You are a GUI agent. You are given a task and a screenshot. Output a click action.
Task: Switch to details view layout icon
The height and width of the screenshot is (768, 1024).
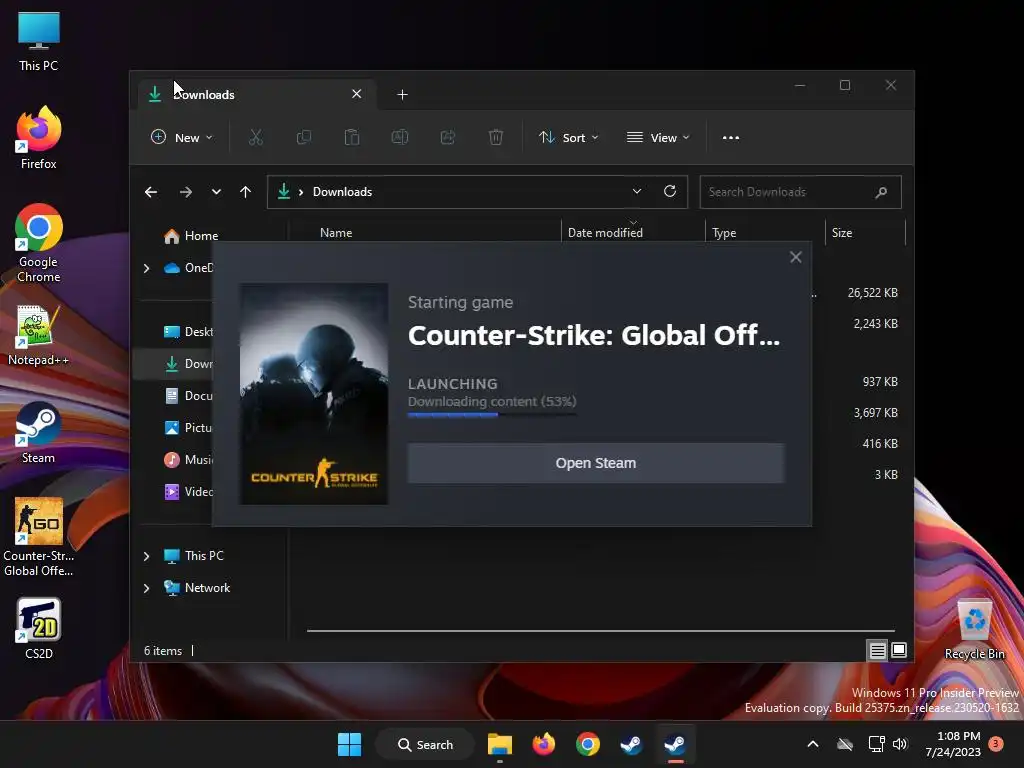click(877, 650)
